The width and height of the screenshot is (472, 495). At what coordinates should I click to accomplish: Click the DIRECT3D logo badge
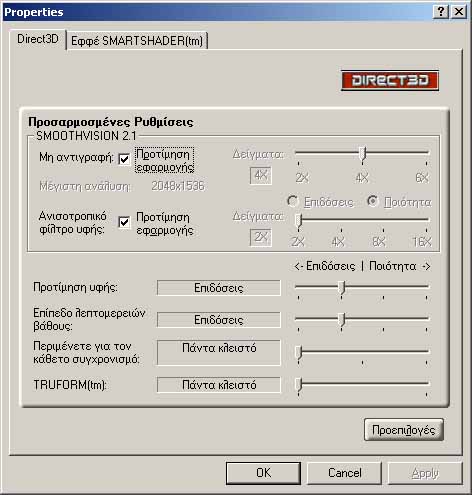pyautogui.click(x=390, y=80)
